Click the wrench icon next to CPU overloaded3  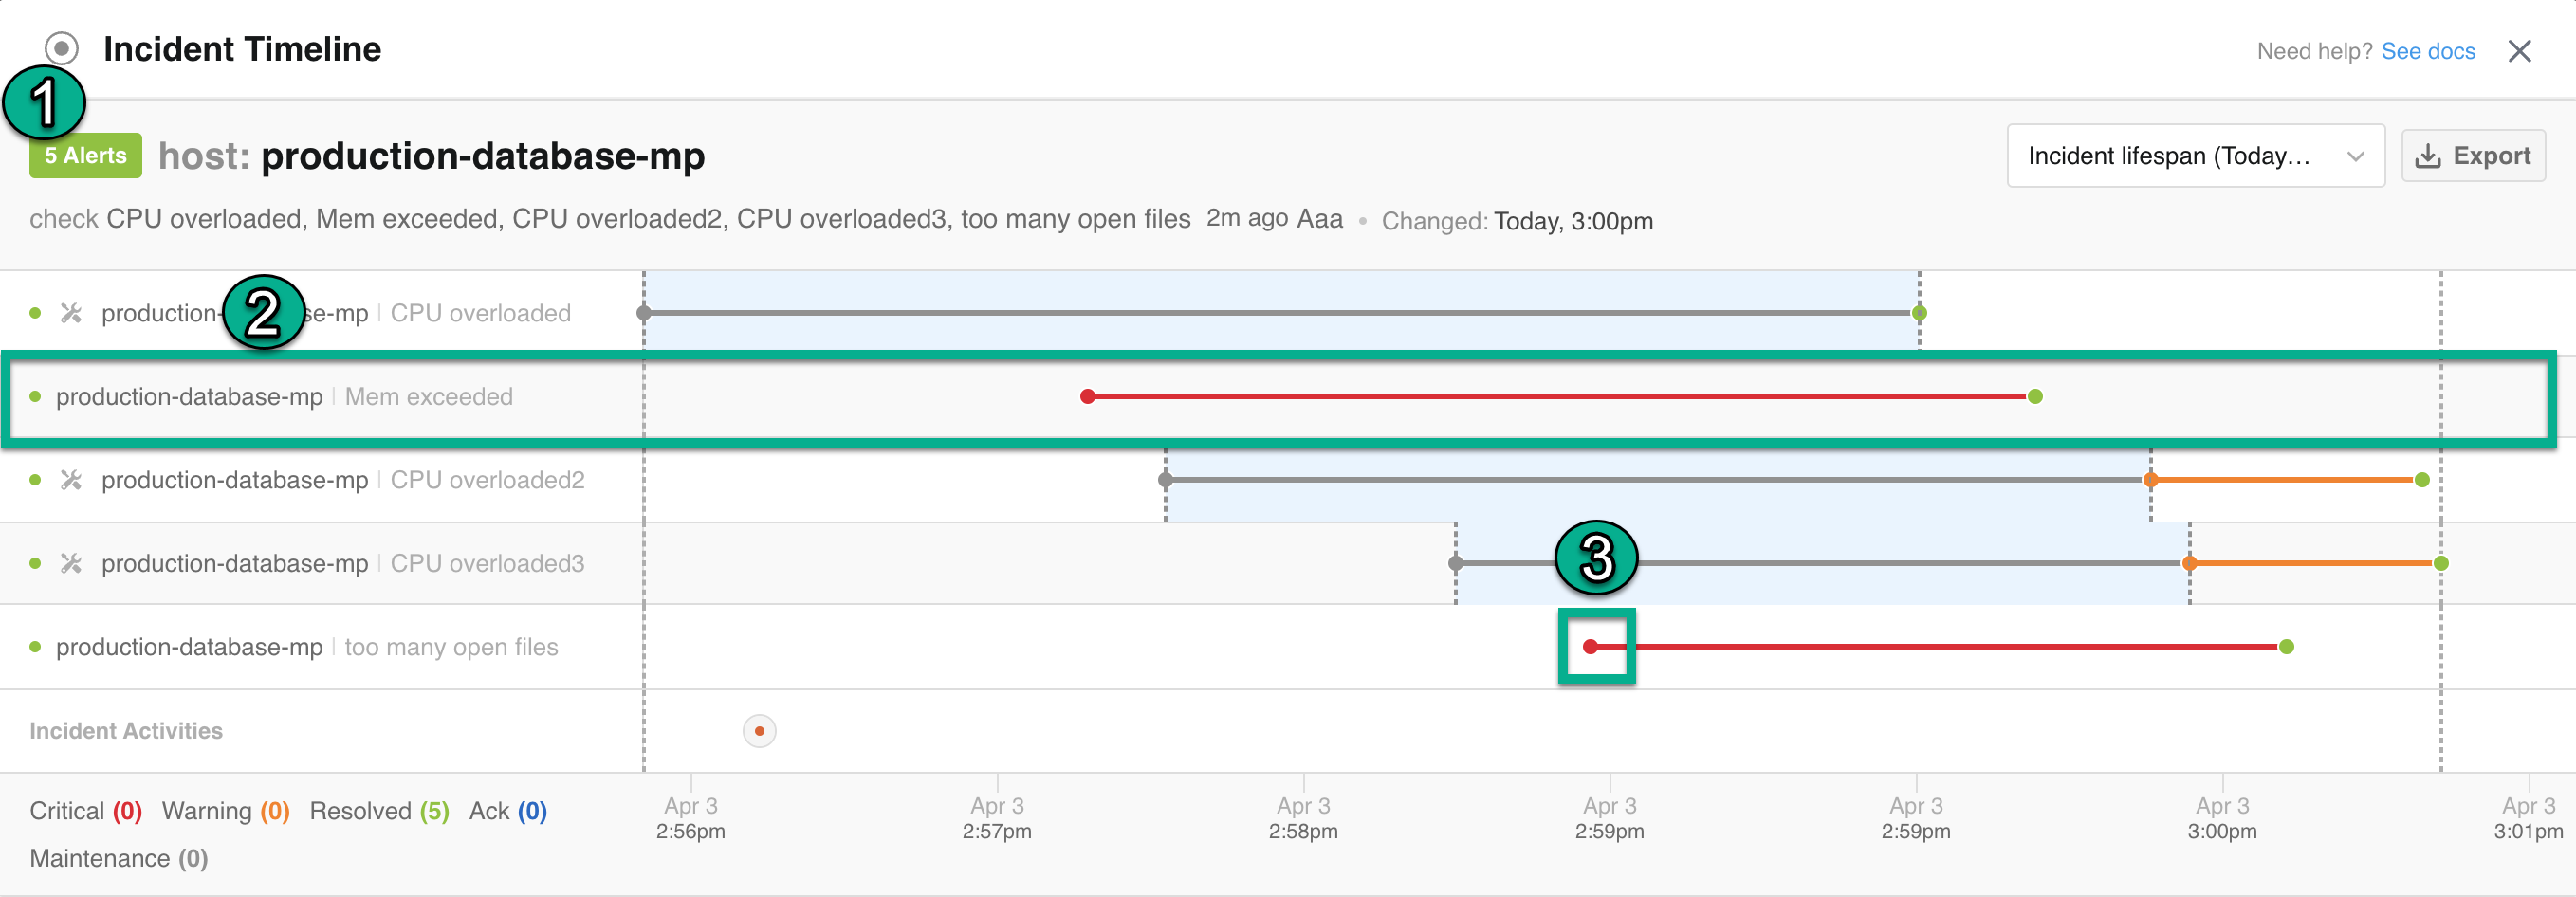point(70,563)
